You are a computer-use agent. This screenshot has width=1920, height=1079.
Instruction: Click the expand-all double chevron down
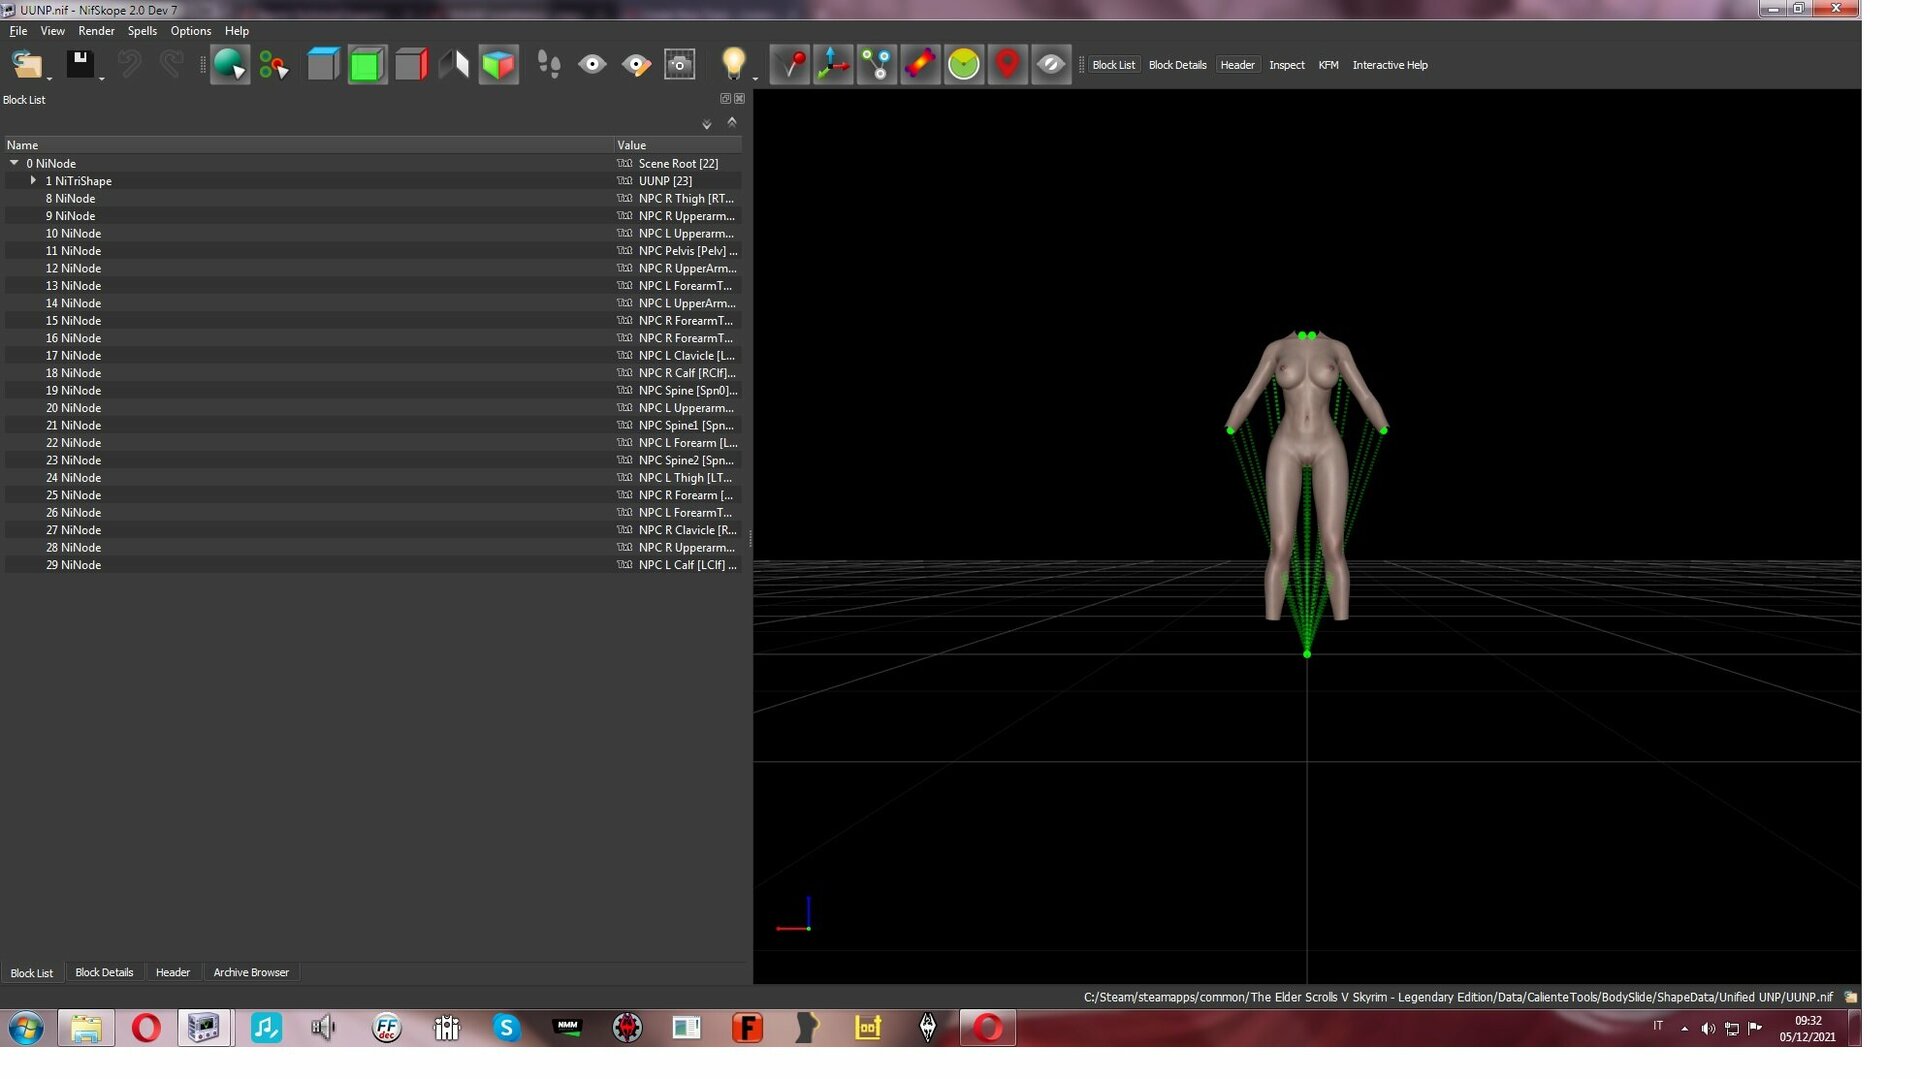pyautogui.click(x=706, y=124)
